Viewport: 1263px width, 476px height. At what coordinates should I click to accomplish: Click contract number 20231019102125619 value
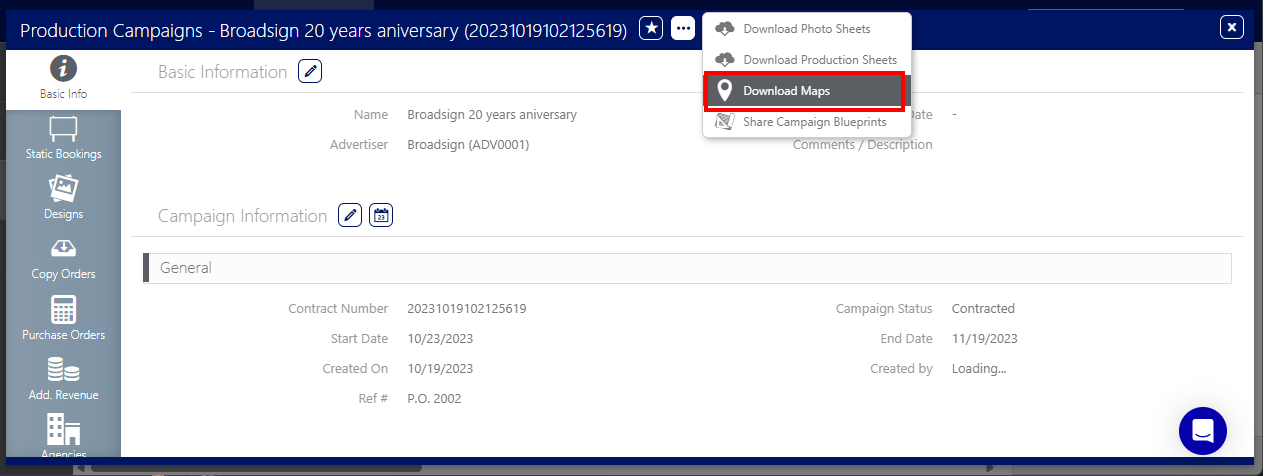pyautogui.click(x=467, y=308)
